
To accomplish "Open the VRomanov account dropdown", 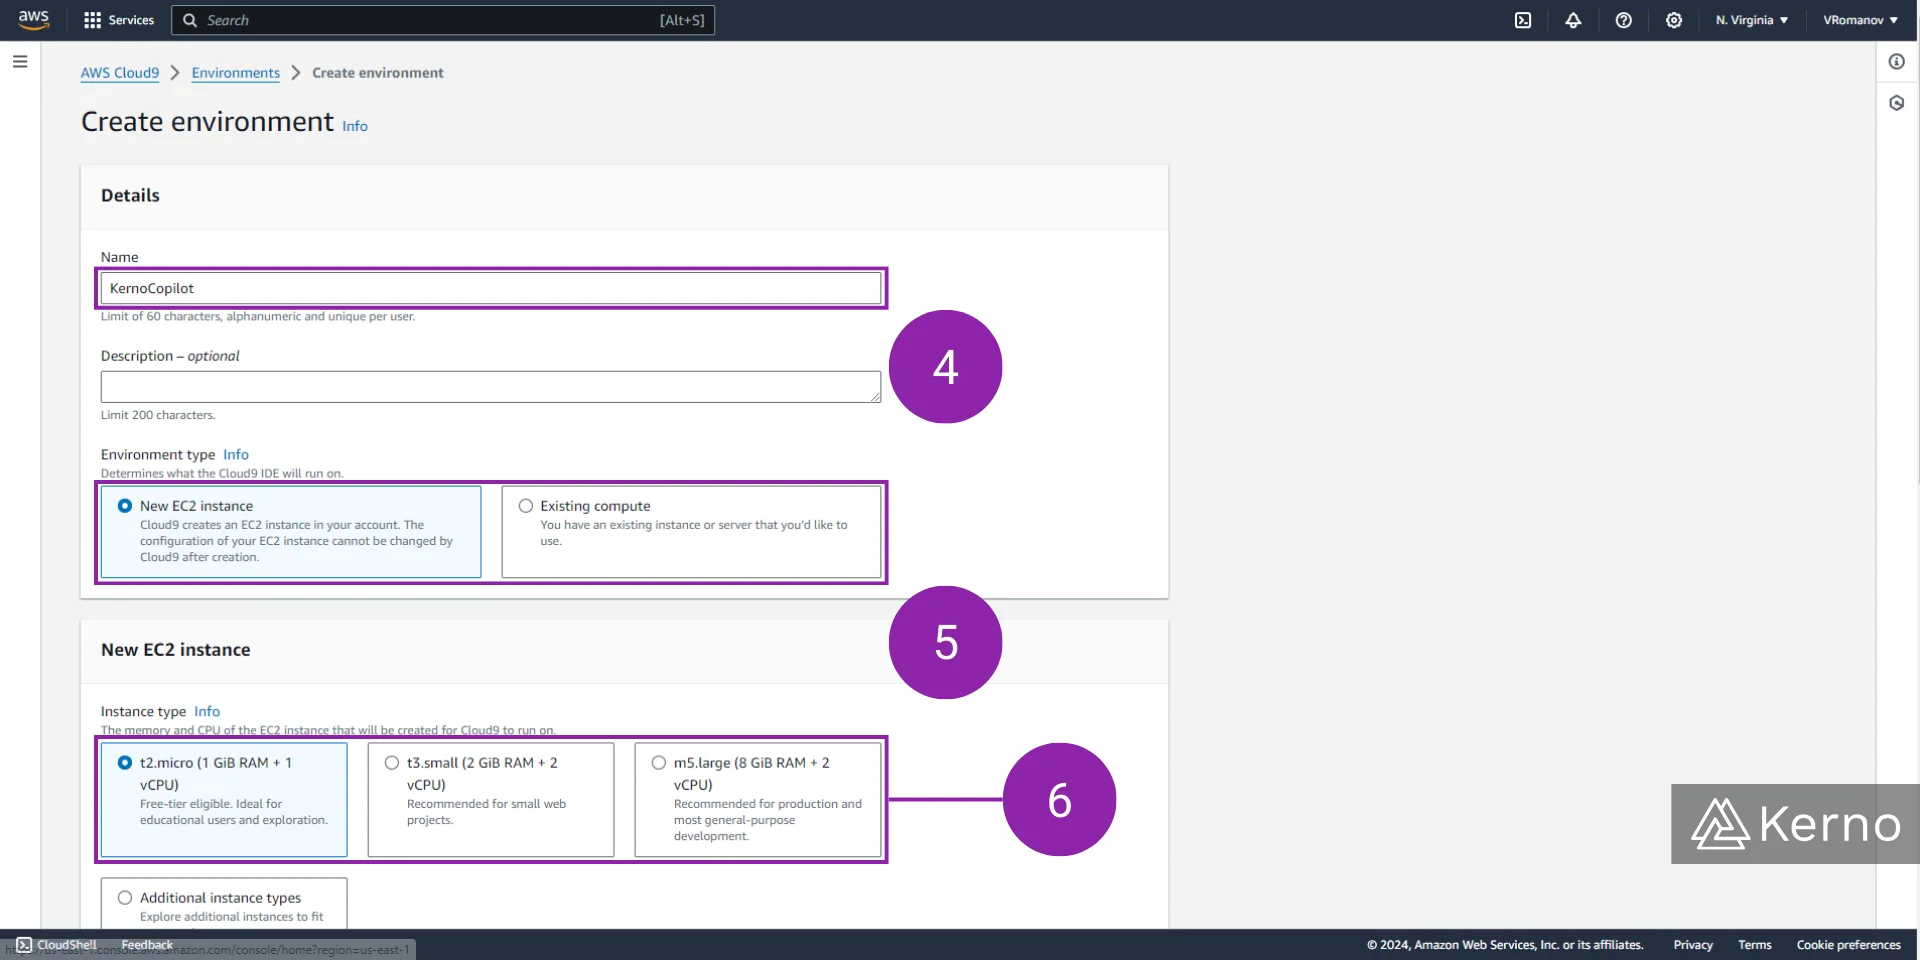I will (x=1860, y=20).
